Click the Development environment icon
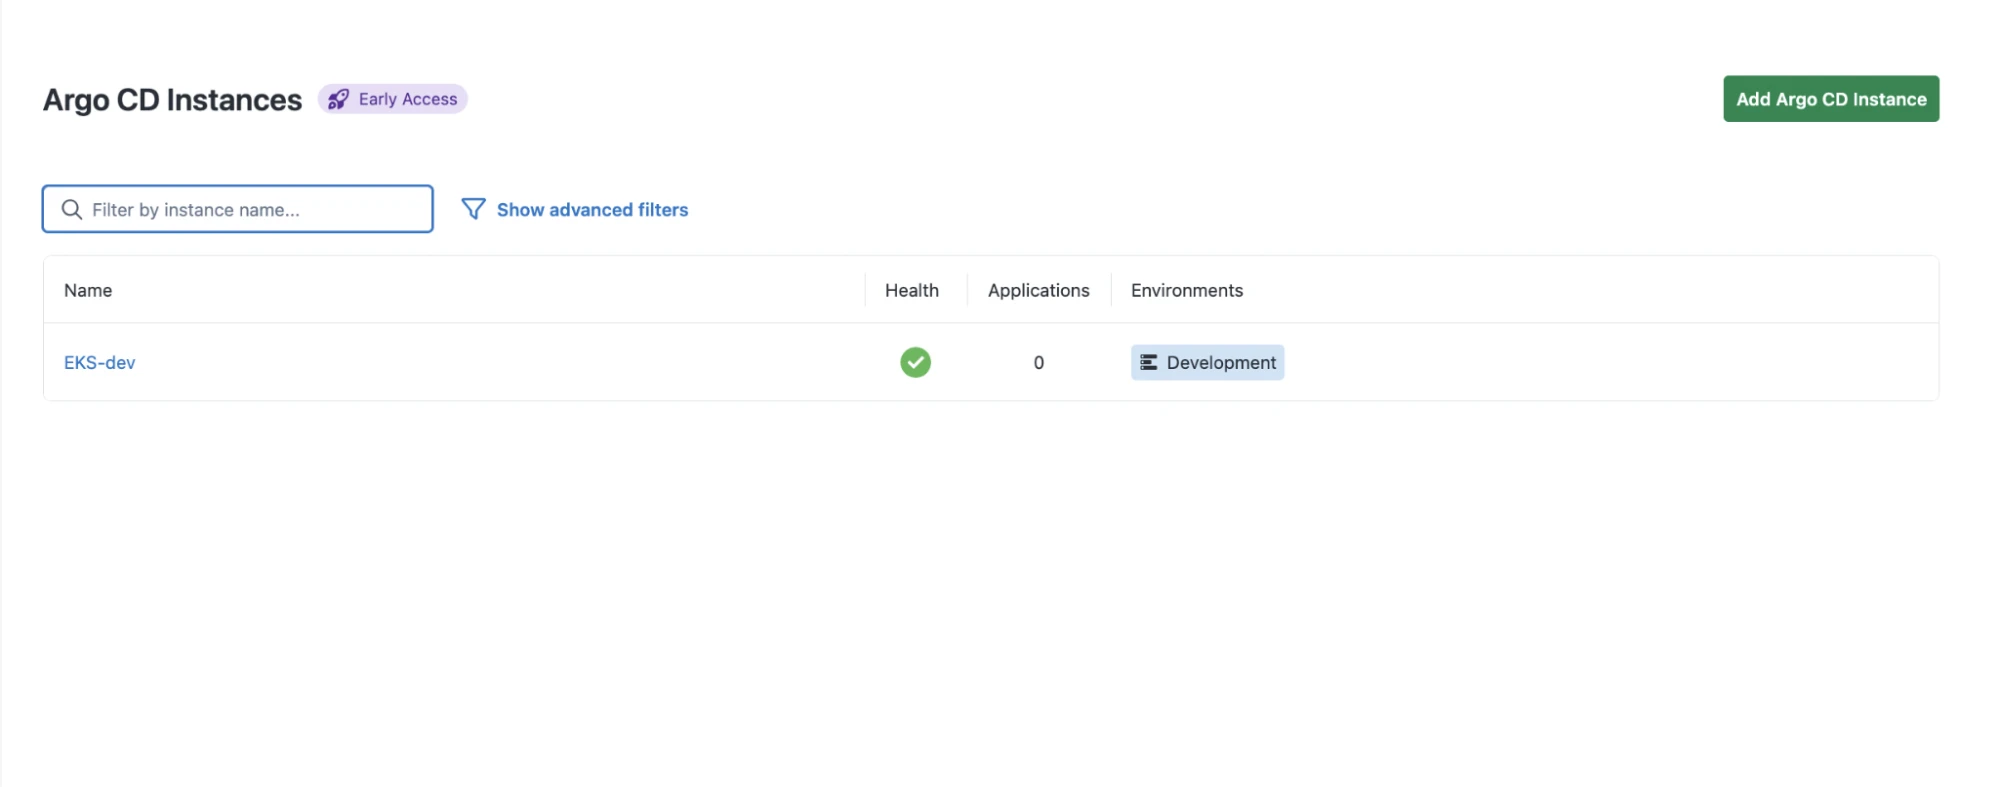1999x787 pixels. [1149, 362]
